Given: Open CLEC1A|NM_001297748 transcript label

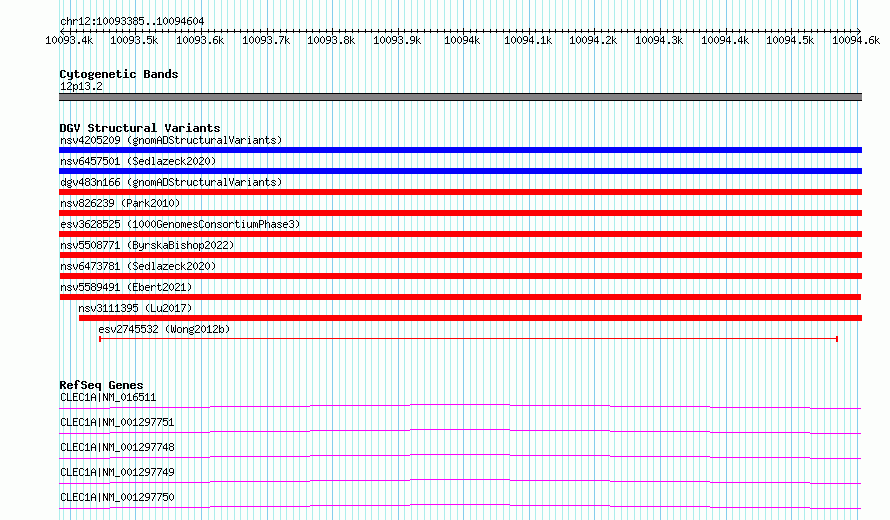Looking at the screenshot, I should click(x=117, y=447).
